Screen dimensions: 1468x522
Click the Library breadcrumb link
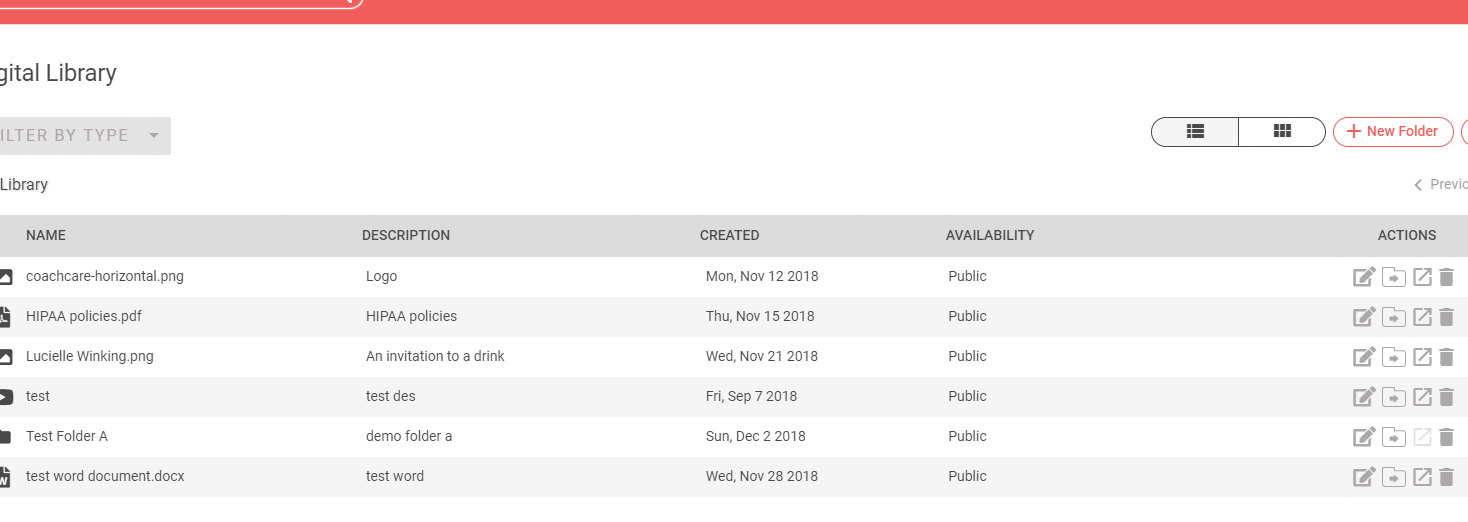click(24, 185)
